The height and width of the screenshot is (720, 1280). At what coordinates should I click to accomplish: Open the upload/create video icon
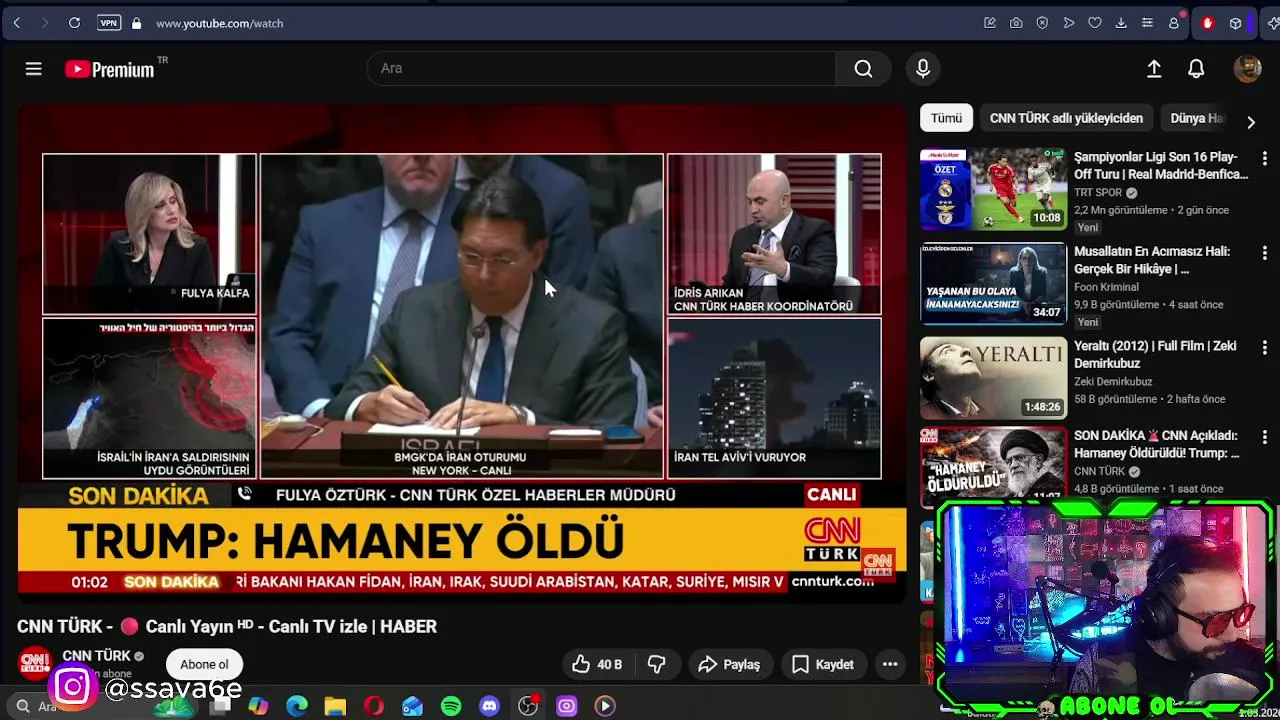pyautogui.click(x=1154, y=68)
